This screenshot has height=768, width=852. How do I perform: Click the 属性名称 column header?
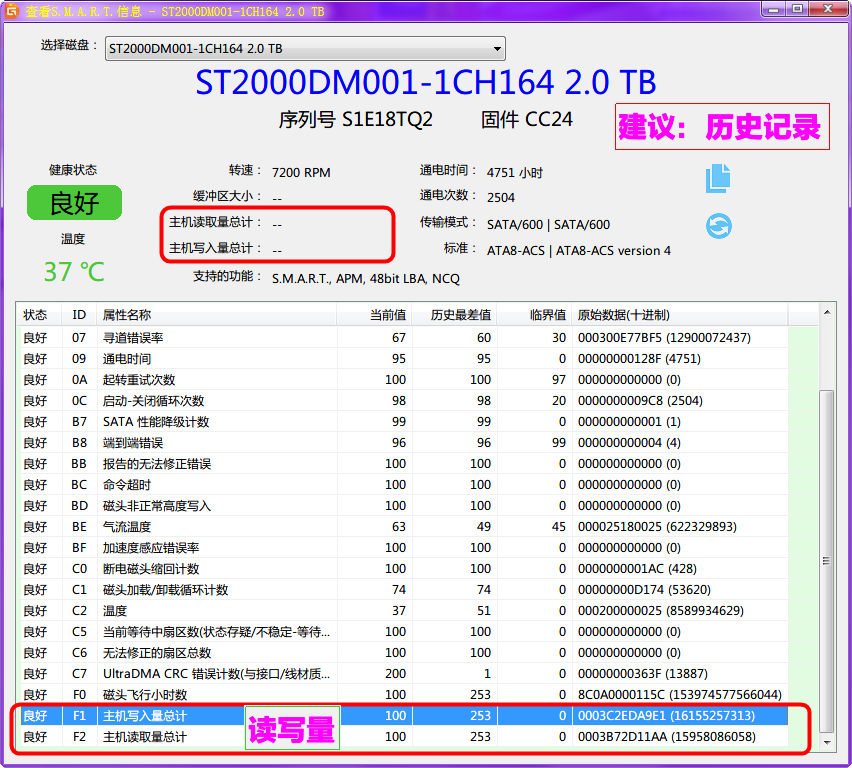point(217,315)
